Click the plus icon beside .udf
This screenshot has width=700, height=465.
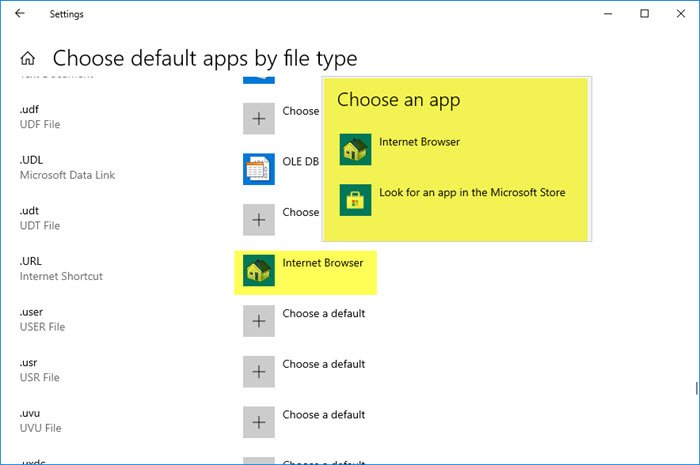(x=259, y=119)
